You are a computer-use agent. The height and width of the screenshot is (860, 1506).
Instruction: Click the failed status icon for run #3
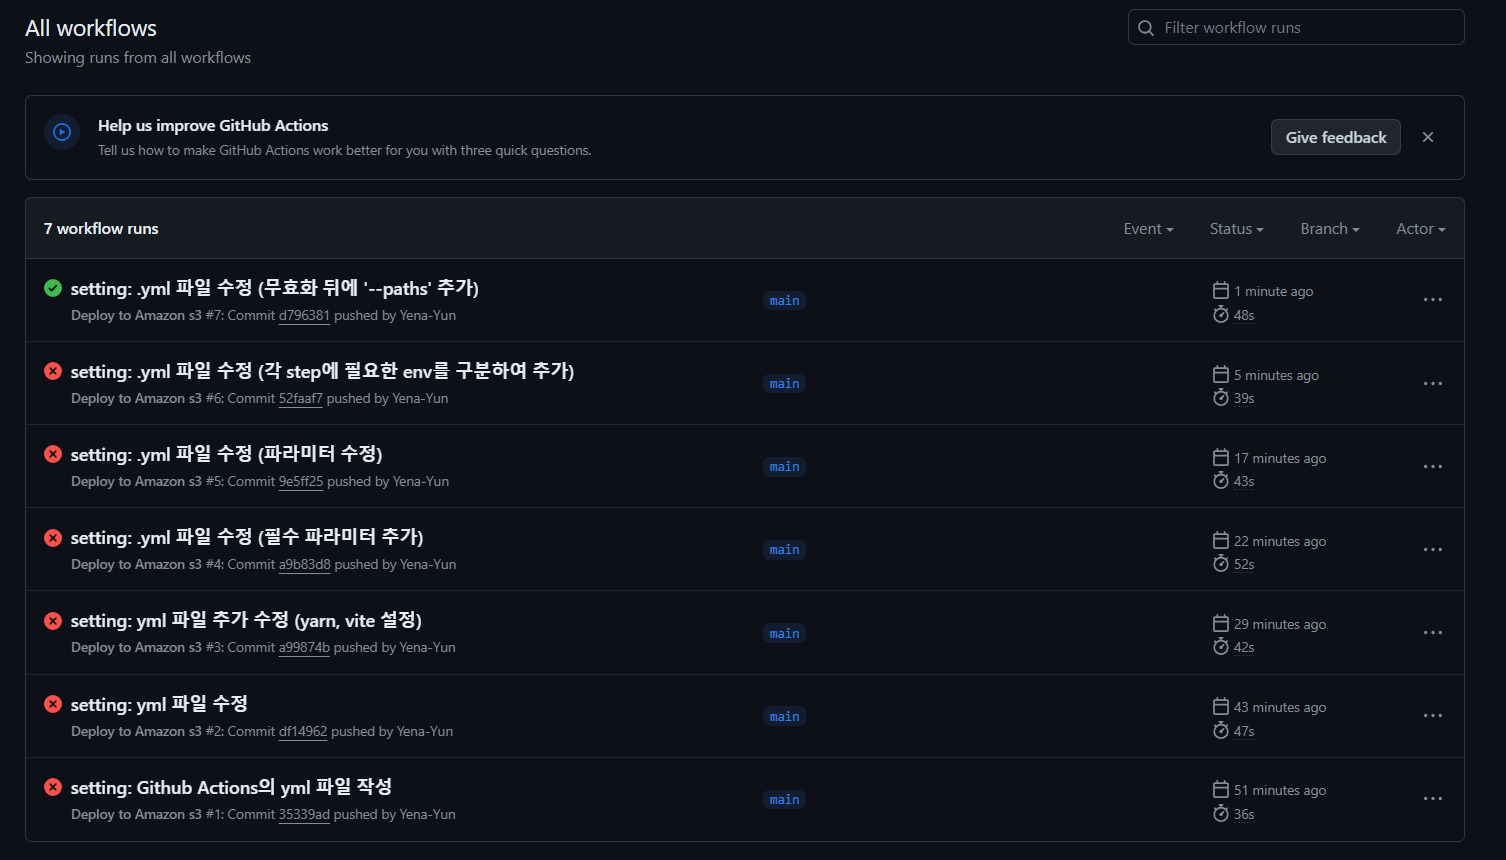[x=53, y=621]
